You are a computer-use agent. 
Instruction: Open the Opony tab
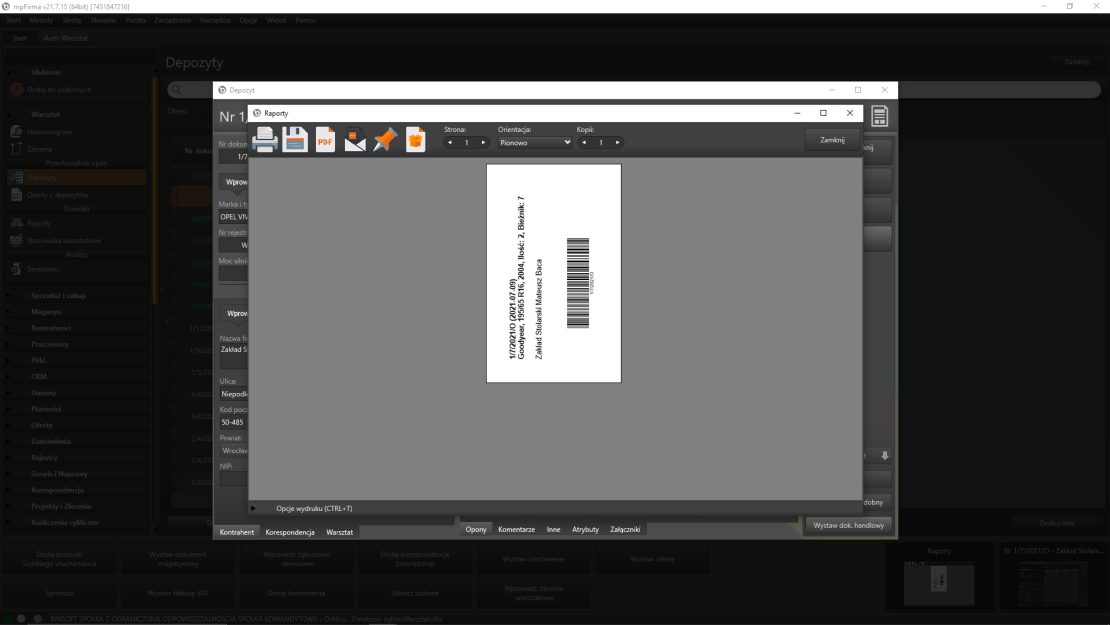[x=476, y=529]
